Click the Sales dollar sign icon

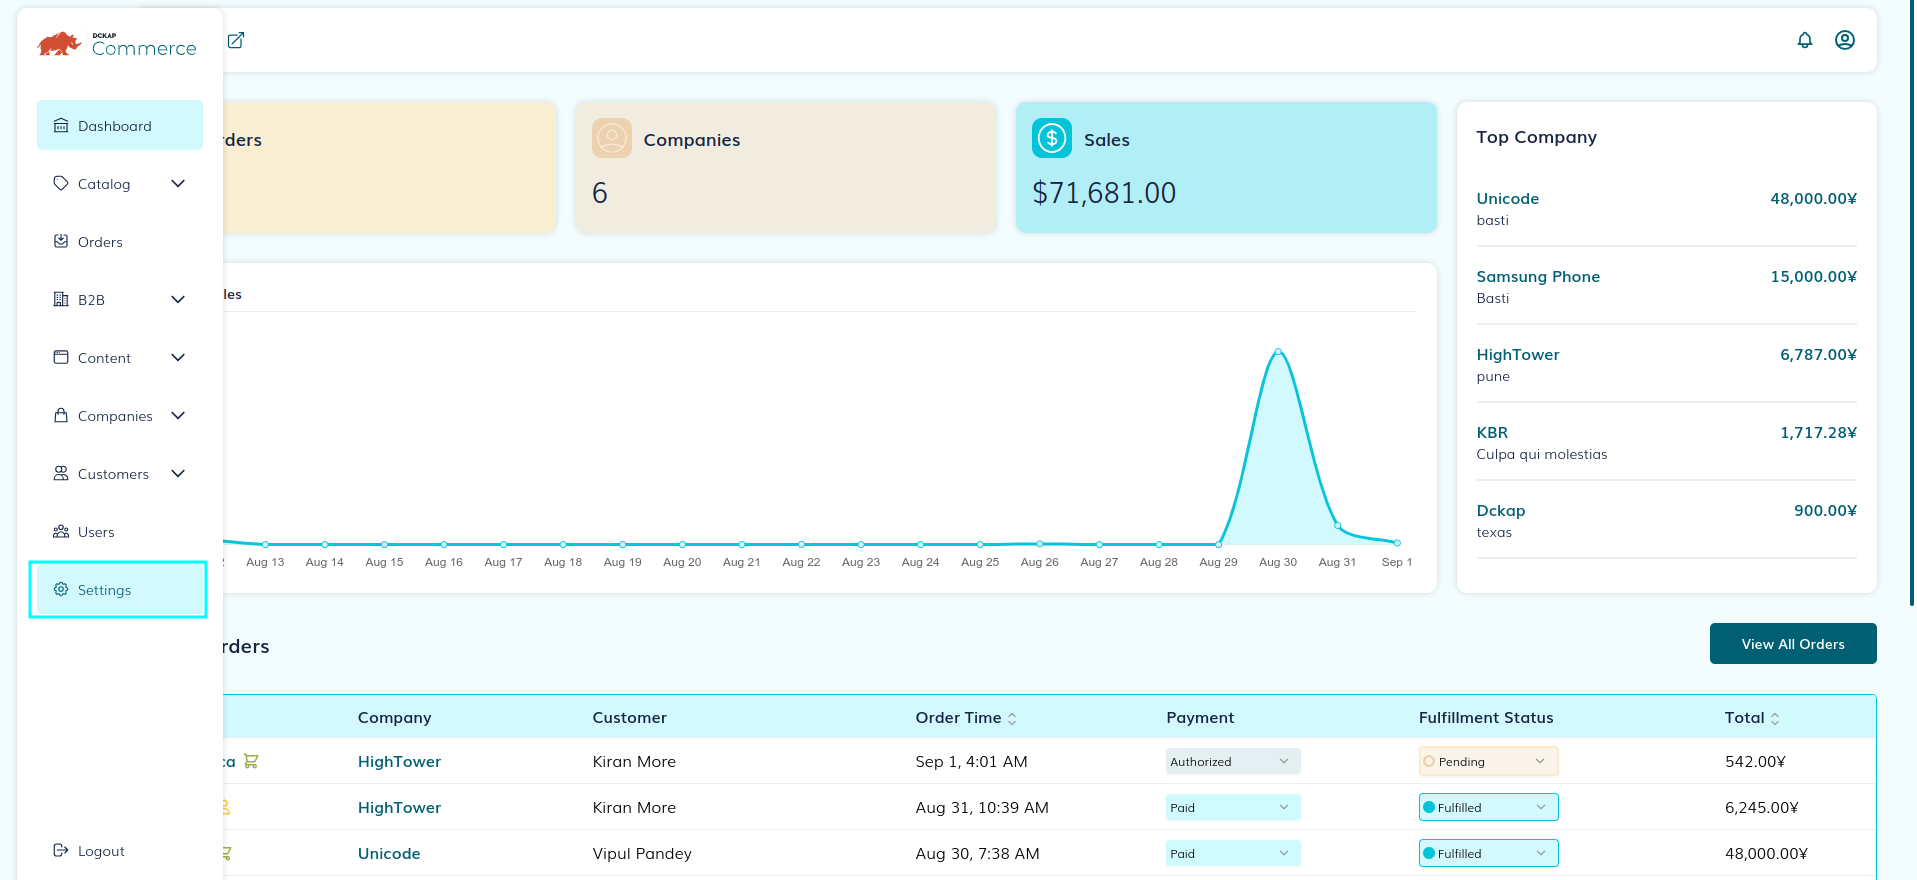(x=1051, y=139)
